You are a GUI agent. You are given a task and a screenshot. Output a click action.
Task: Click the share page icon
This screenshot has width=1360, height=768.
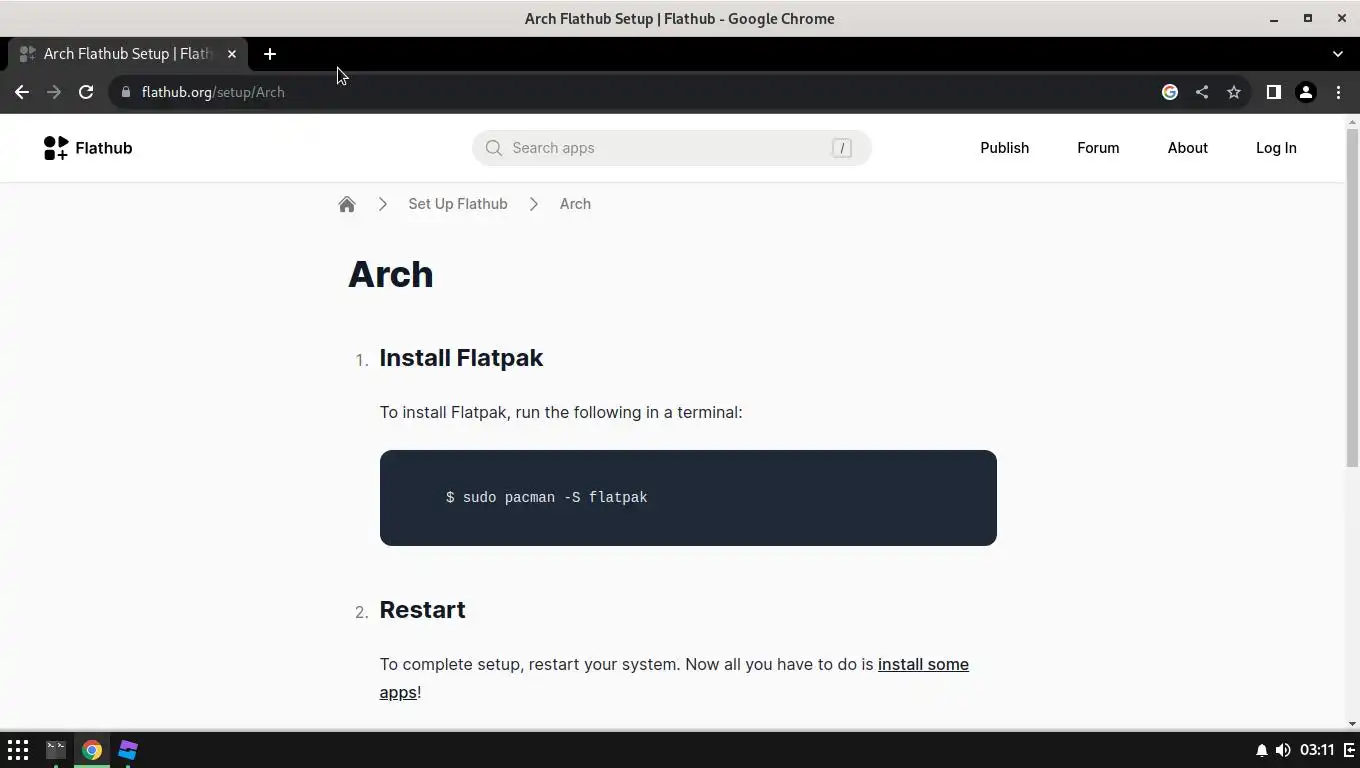1202,92
